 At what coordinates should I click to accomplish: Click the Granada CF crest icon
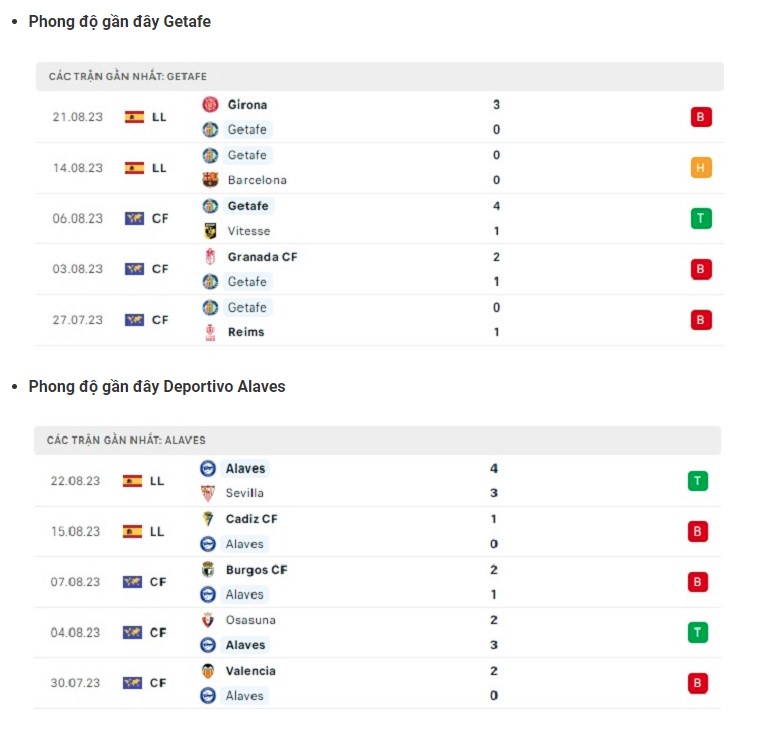pyautogui.click(x=210, y=257)
